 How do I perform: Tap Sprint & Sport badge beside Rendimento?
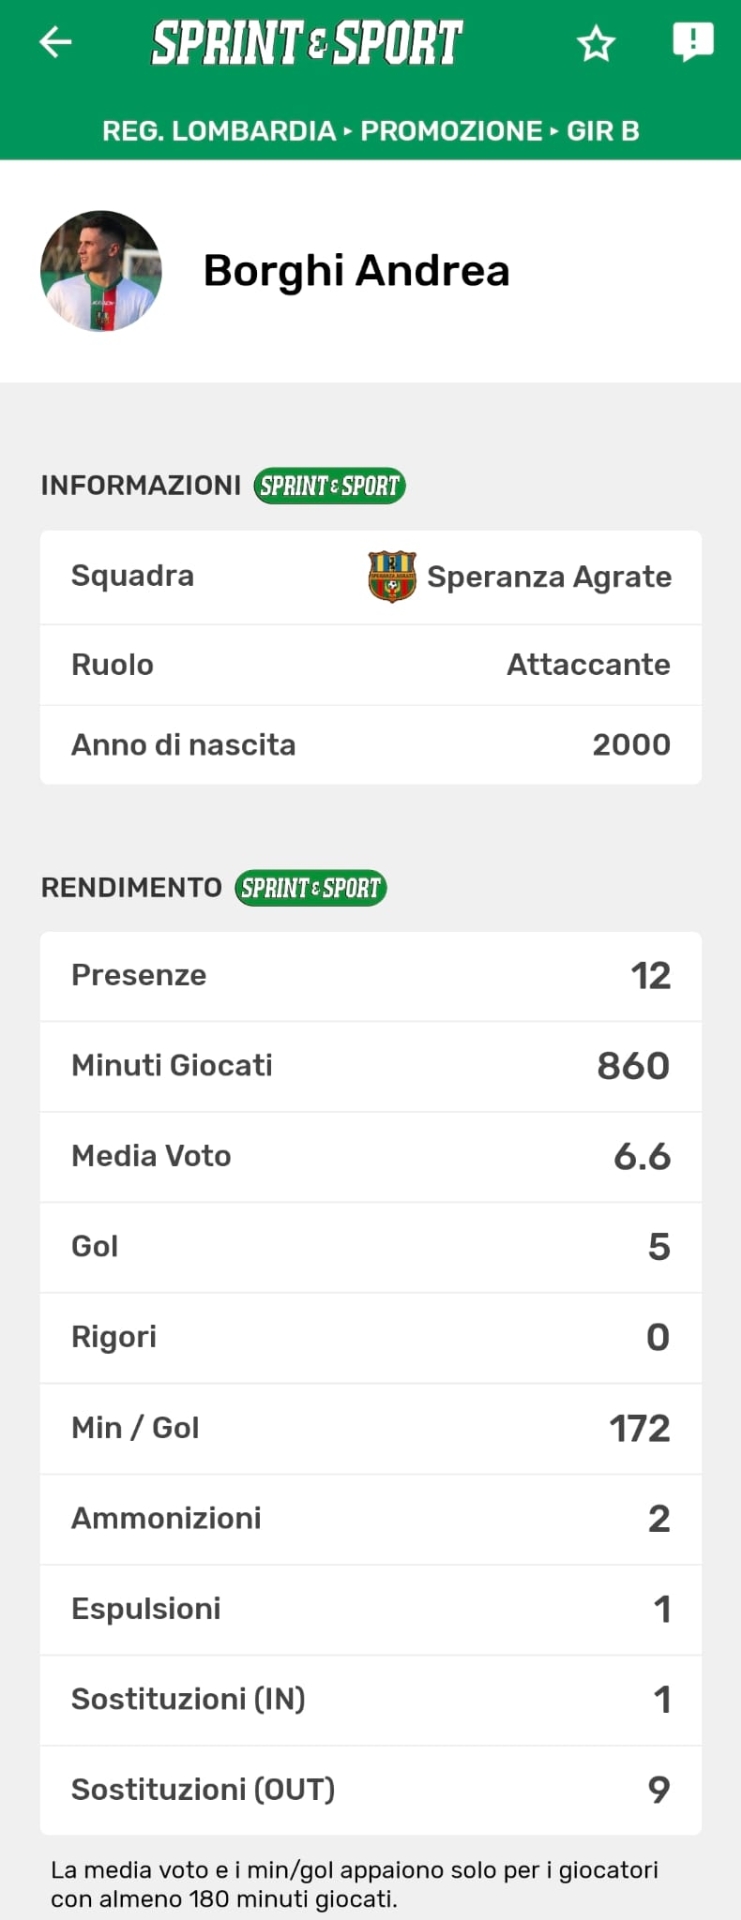[x=311, y=888]
